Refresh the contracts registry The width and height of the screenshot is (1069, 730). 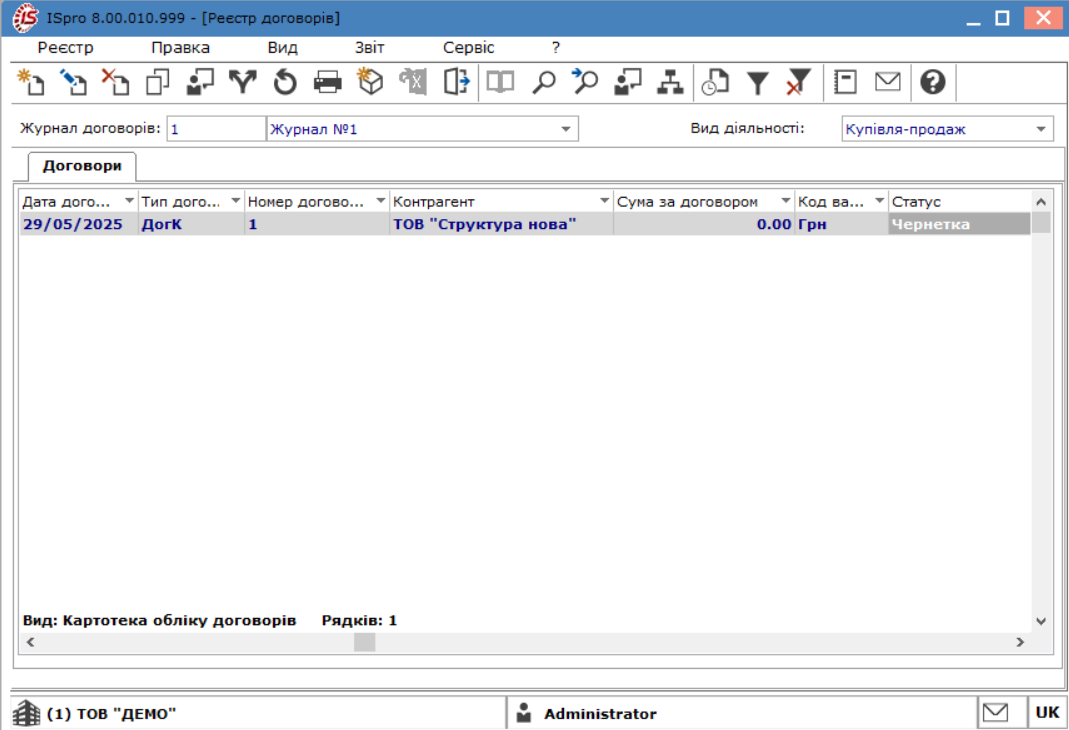[x=285, y=82]
